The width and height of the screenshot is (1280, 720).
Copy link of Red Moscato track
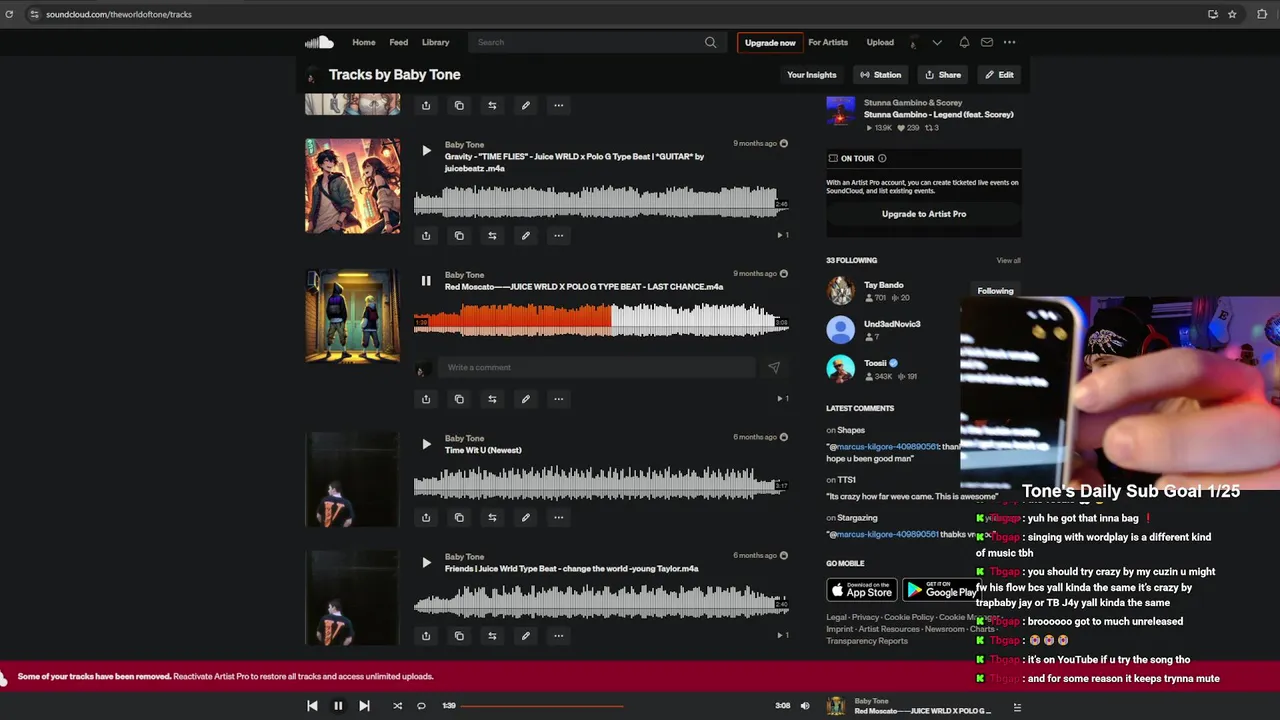tap(459, 399)
